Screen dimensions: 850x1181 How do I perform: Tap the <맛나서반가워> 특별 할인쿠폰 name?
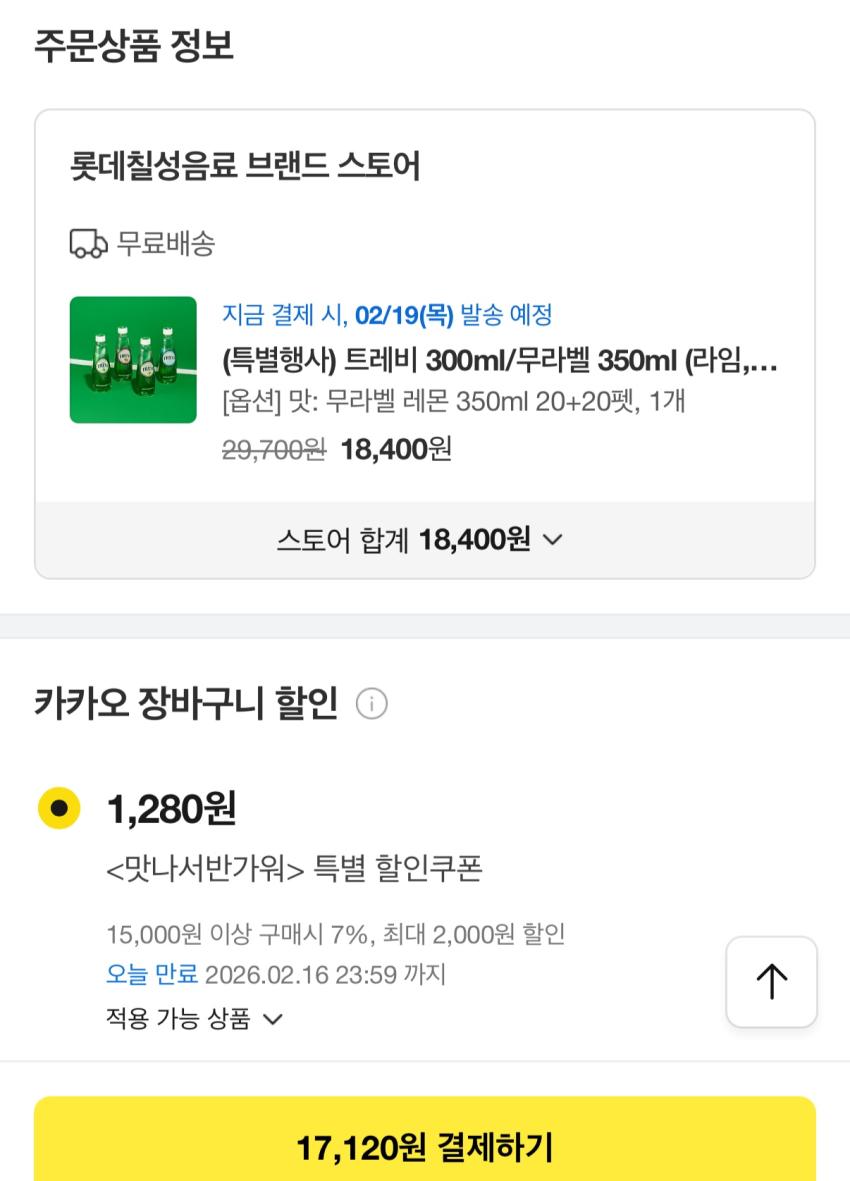(x=294, y=869)
